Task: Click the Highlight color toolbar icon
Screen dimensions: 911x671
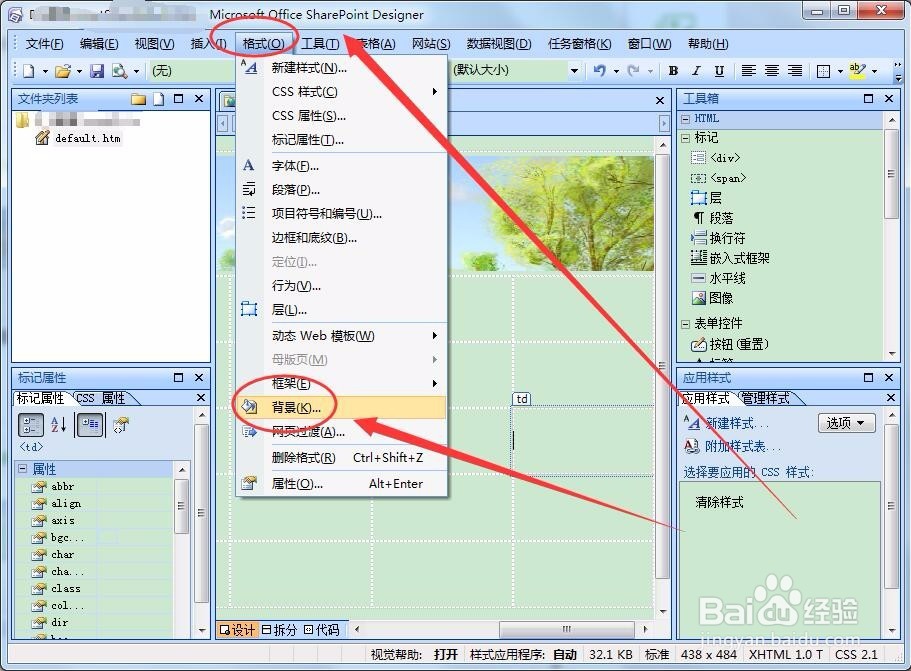Action: click(857, 71)
